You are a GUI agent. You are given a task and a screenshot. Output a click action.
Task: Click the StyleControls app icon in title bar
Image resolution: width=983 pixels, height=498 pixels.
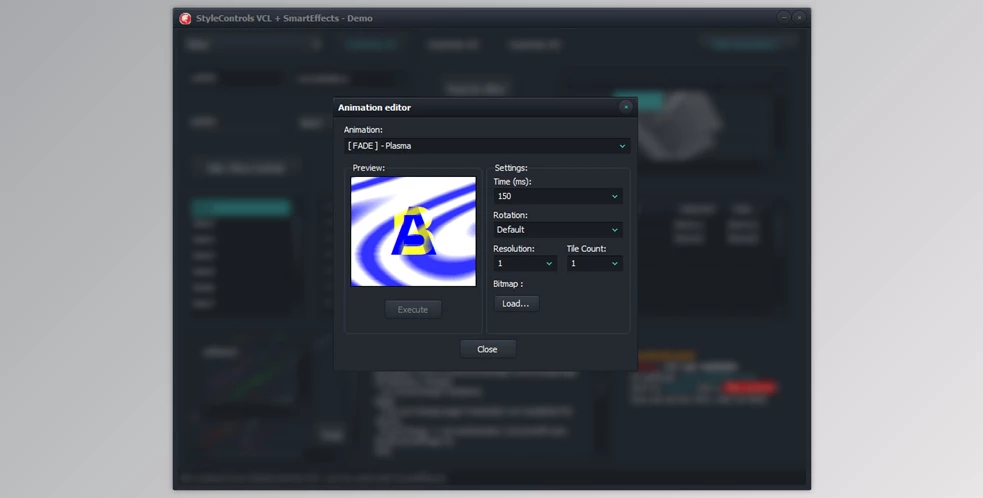tap(185, 18)
